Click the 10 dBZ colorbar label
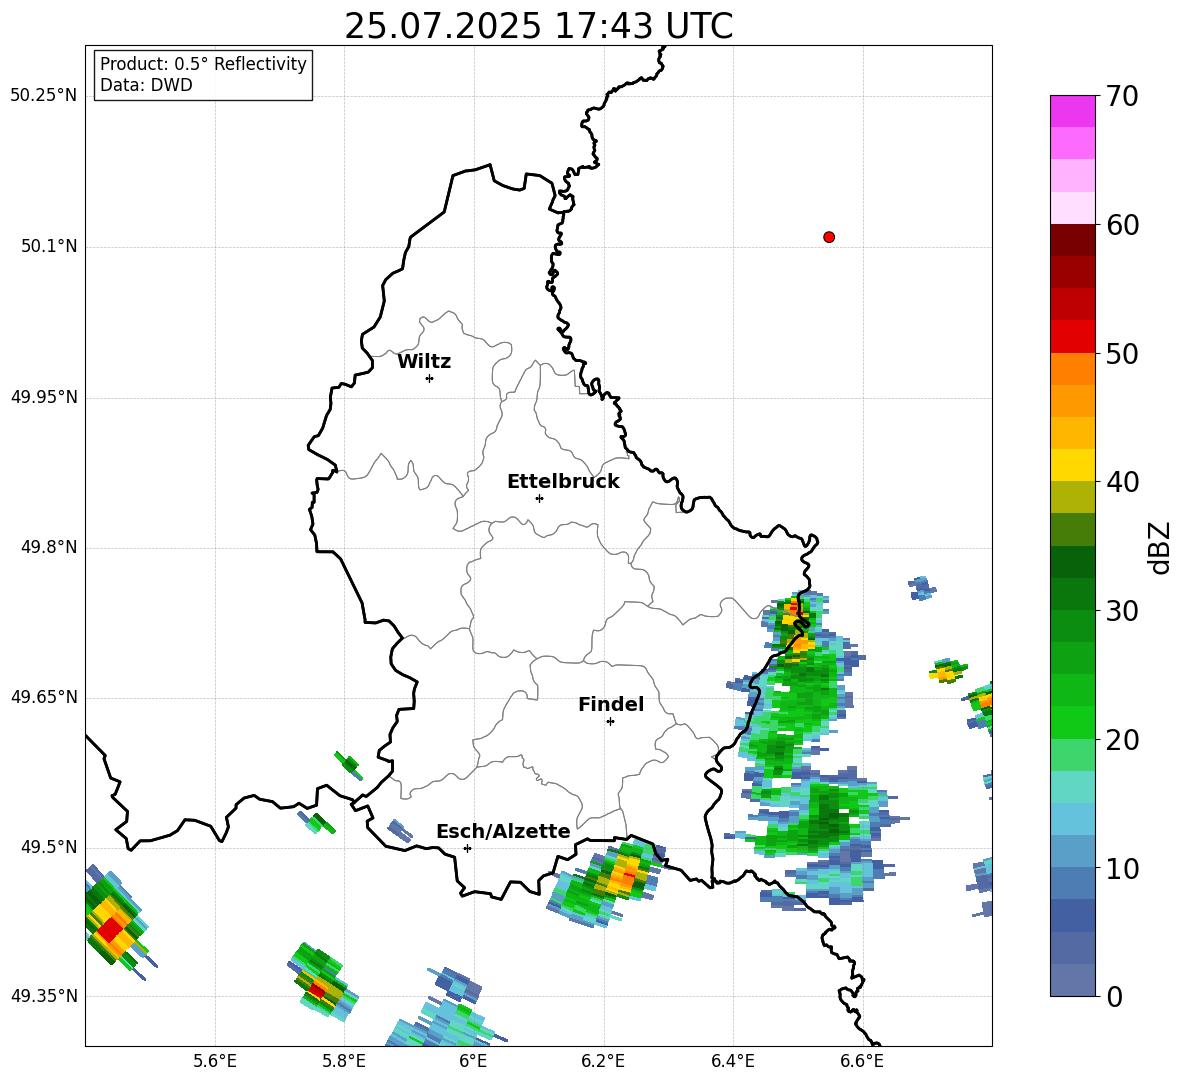The height and width of the screenshot is (1081, 1184). (1121, 868)
